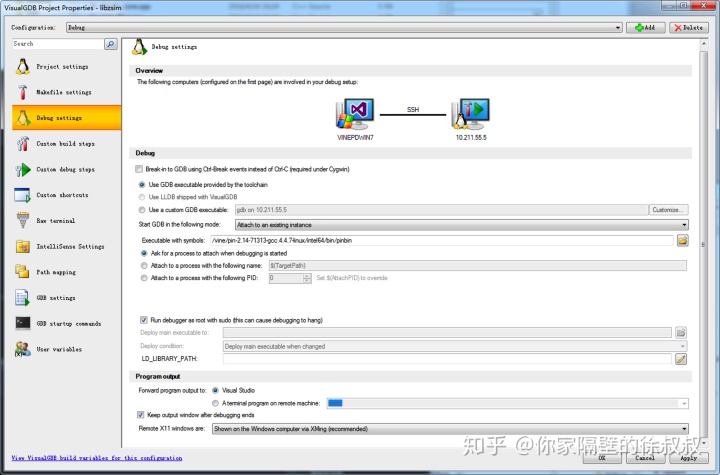Click the Path mapping folders icon

pos(22,272)
